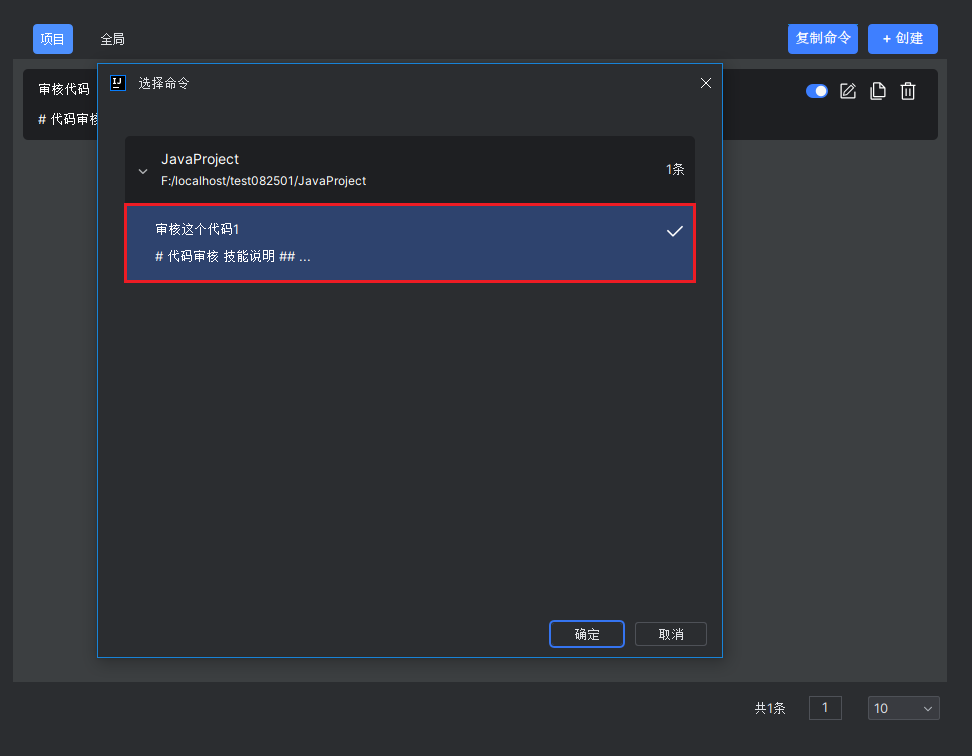Image resolution: width=972 pixels, height=756 pixels.
Task: Click the 复制命令 button
Action: [x=823, y=38]
